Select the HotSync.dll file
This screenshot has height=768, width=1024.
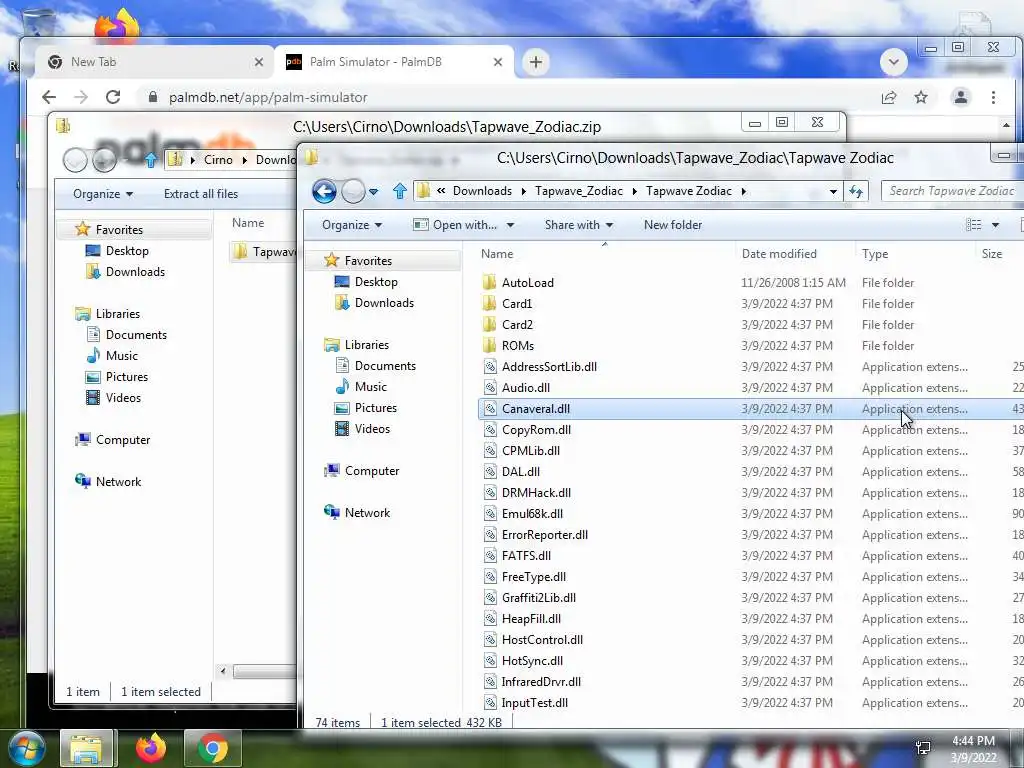point(532,661)
